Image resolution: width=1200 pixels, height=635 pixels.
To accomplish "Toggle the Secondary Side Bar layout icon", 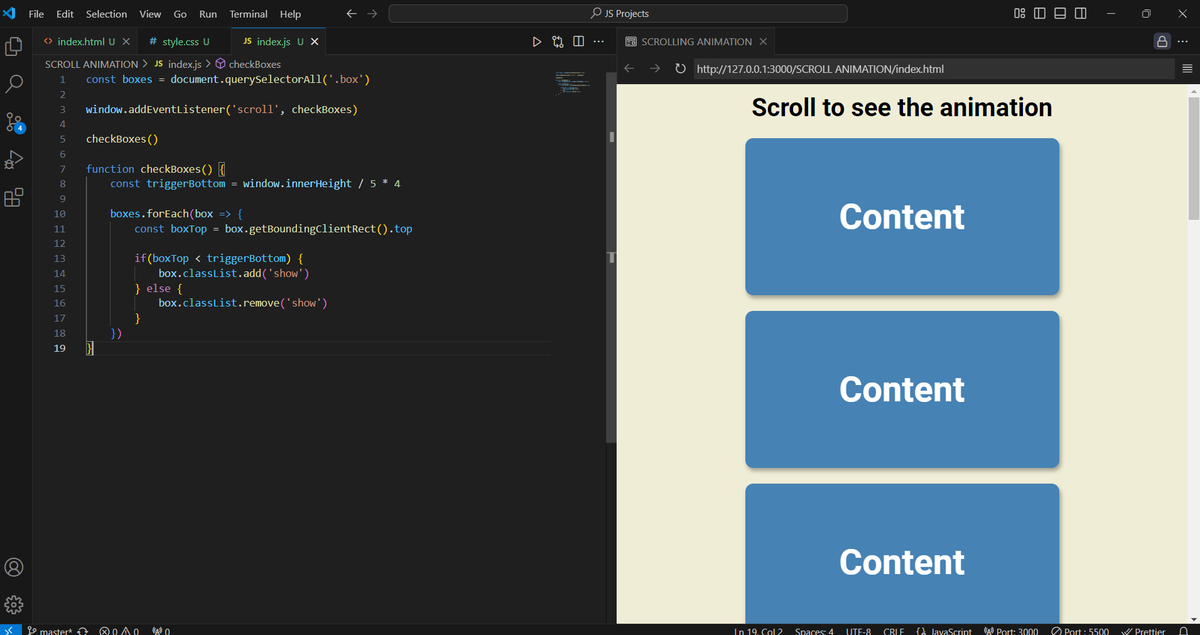I will 1080,14.
